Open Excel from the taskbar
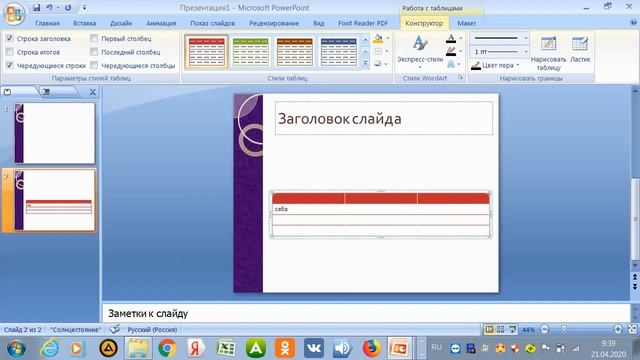Screen dimensions: 640x360 (x=226, y=348)
